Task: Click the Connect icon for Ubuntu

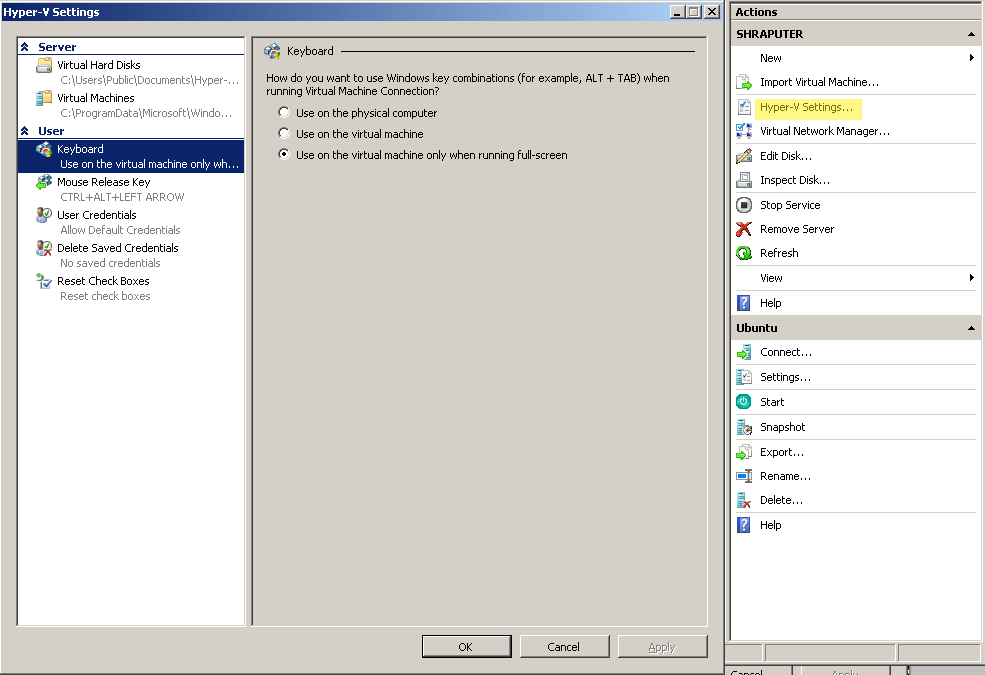Action: (744, 352)
